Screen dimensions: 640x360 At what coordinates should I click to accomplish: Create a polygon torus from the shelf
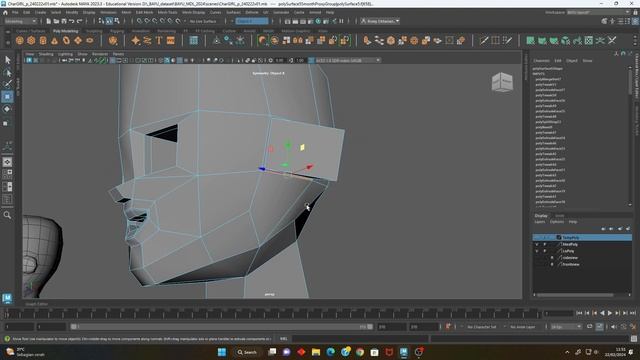66,40
